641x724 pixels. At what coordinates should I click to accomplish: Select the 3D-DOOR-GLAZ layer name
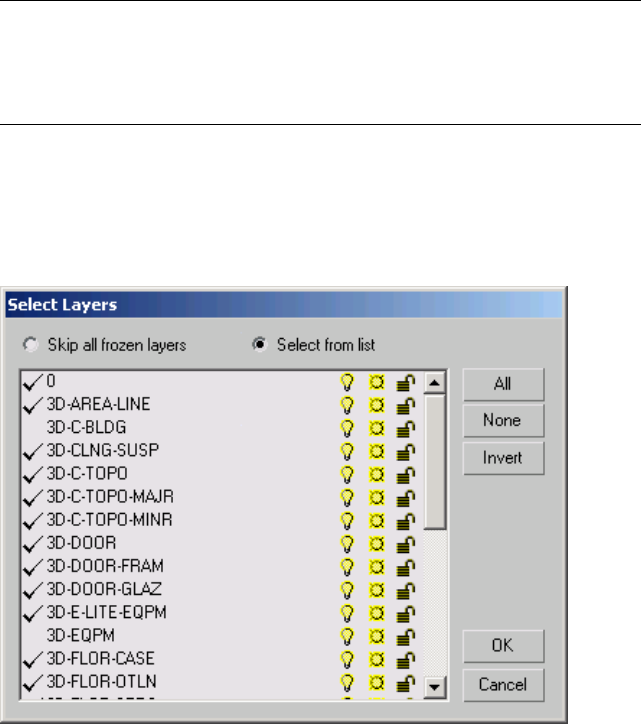click(104, 589)
